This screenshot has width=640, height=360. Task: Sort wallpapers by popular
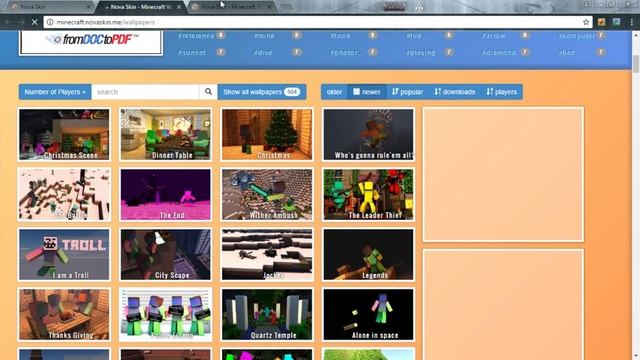coord(407,92)
